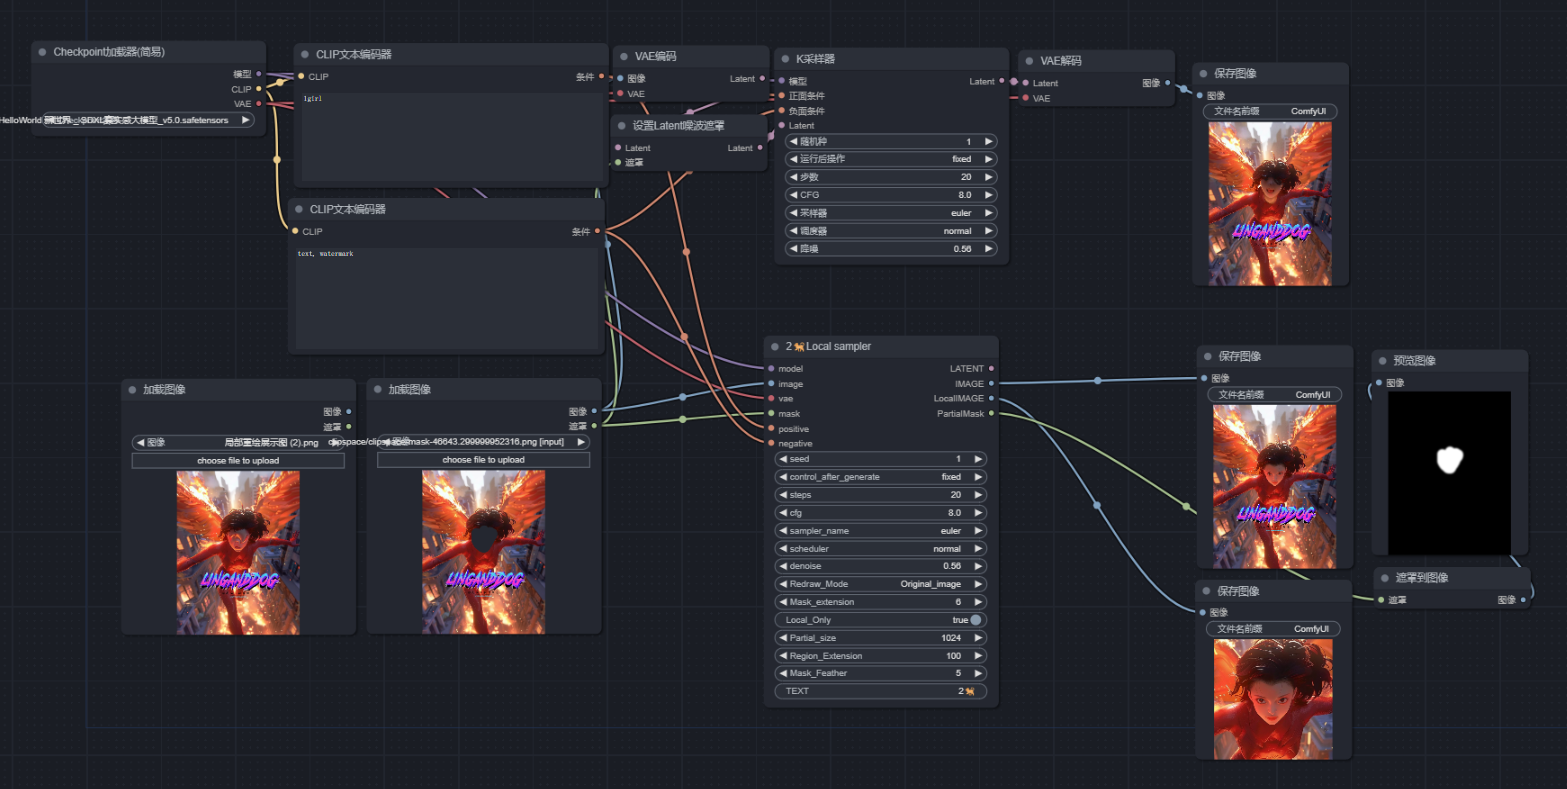The height and width of the screenshot is (789, 1567).
Task: Collapse the CLIP文本编码器 node containing 'text, watermark'
Action: (299, 209)
